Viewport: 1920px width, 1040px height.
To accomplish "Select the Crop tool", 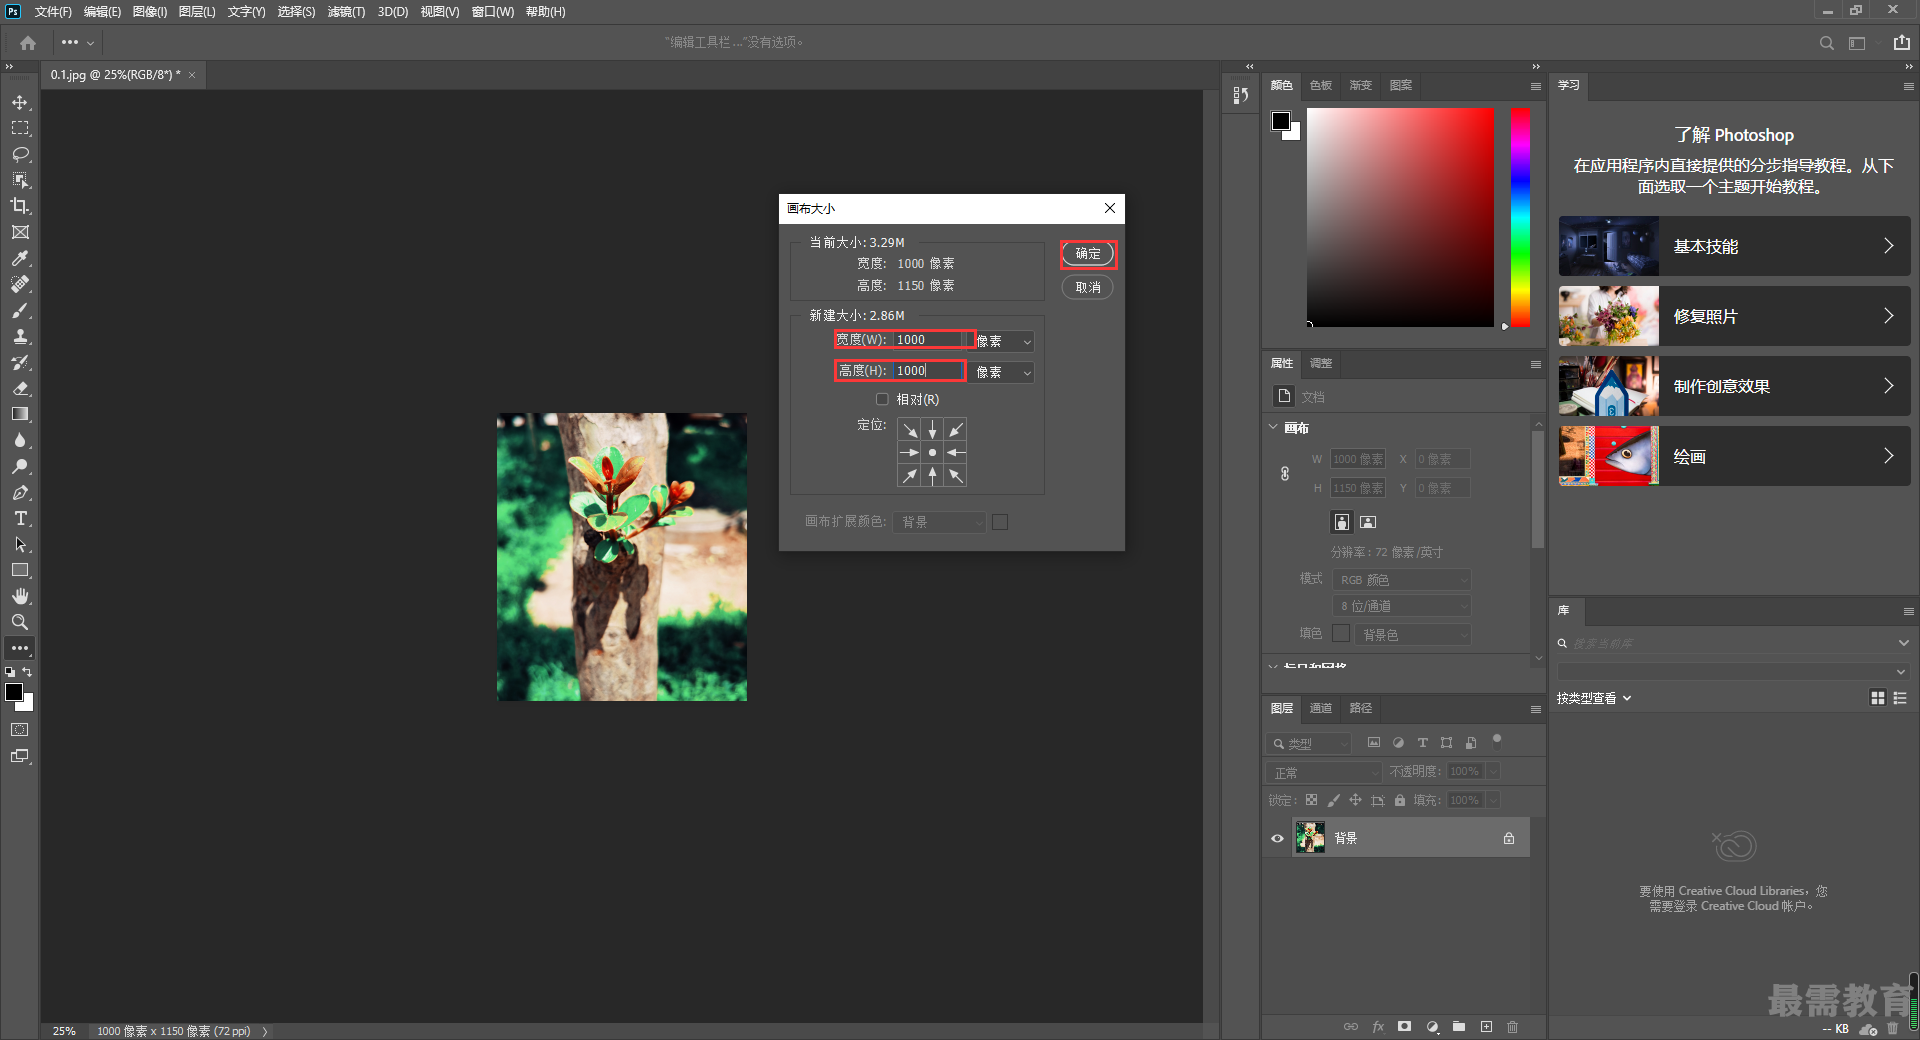I will 20,206.
